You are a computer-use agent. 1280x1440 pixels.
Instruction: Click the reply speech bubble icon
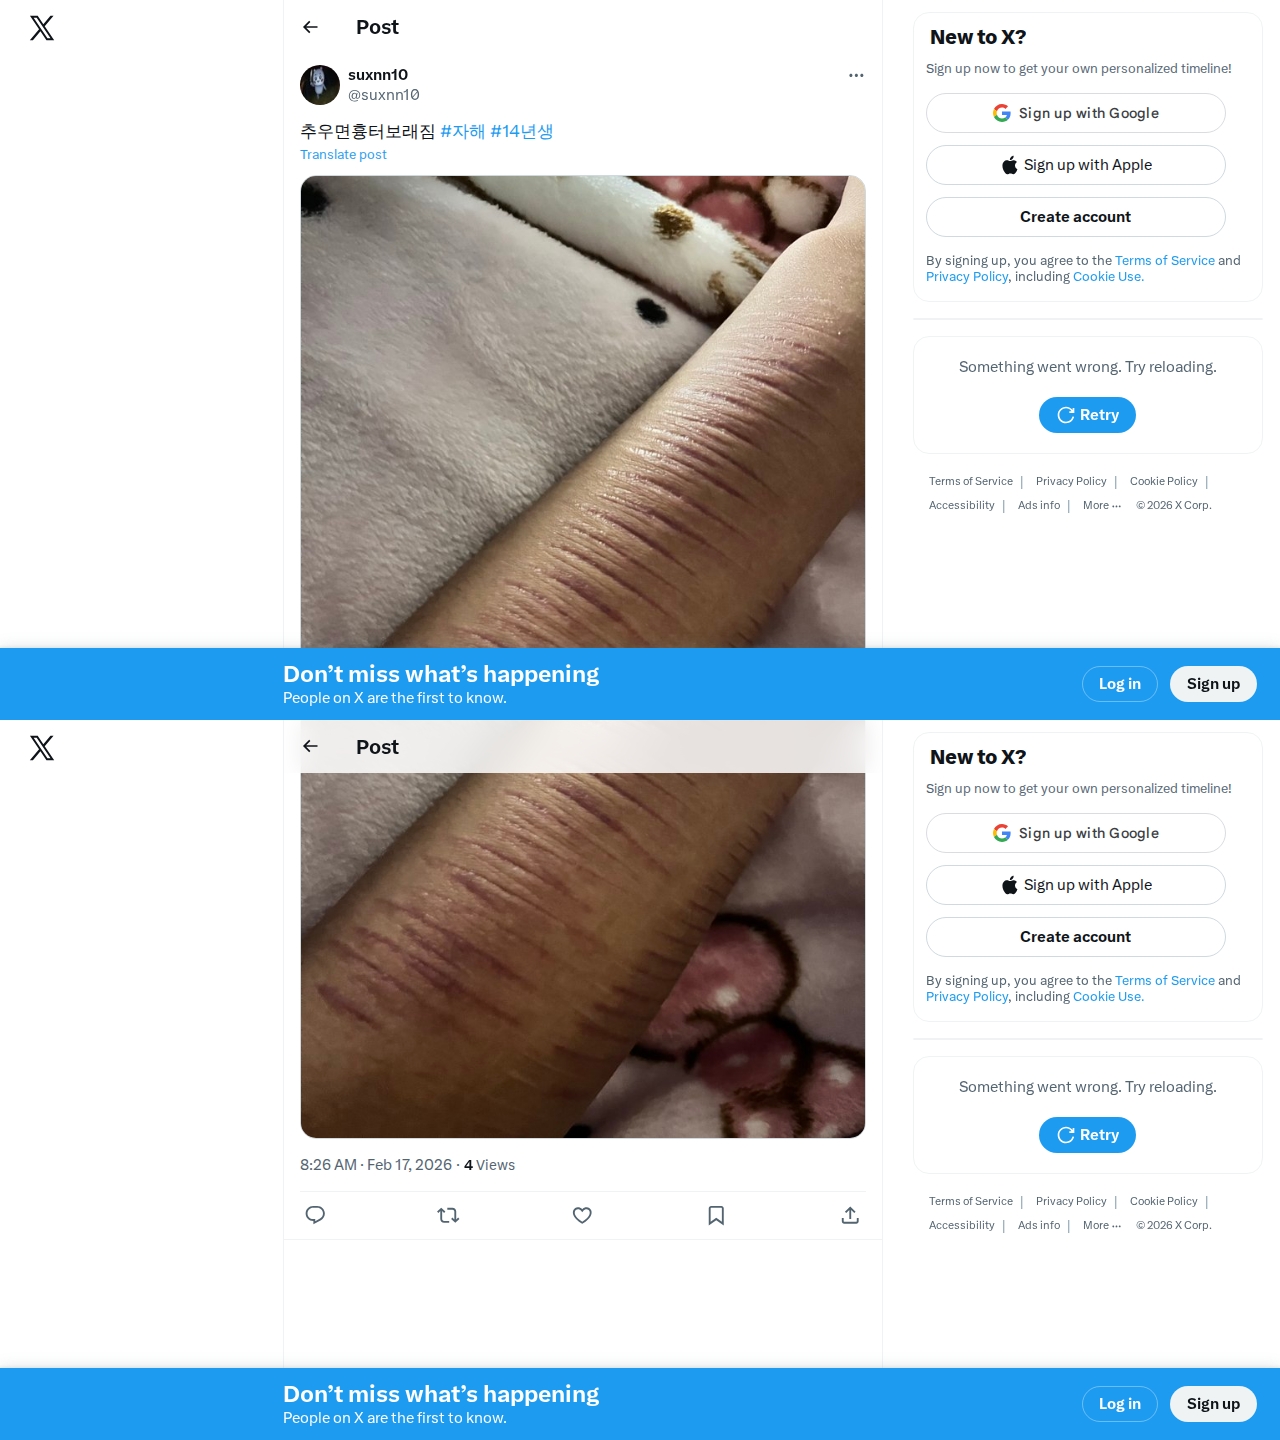point(315,1215)
